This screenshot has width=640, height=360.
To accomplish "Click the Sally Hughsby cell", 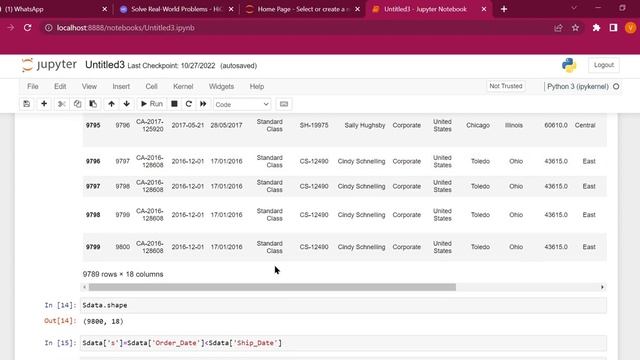I will coord(364,125).
